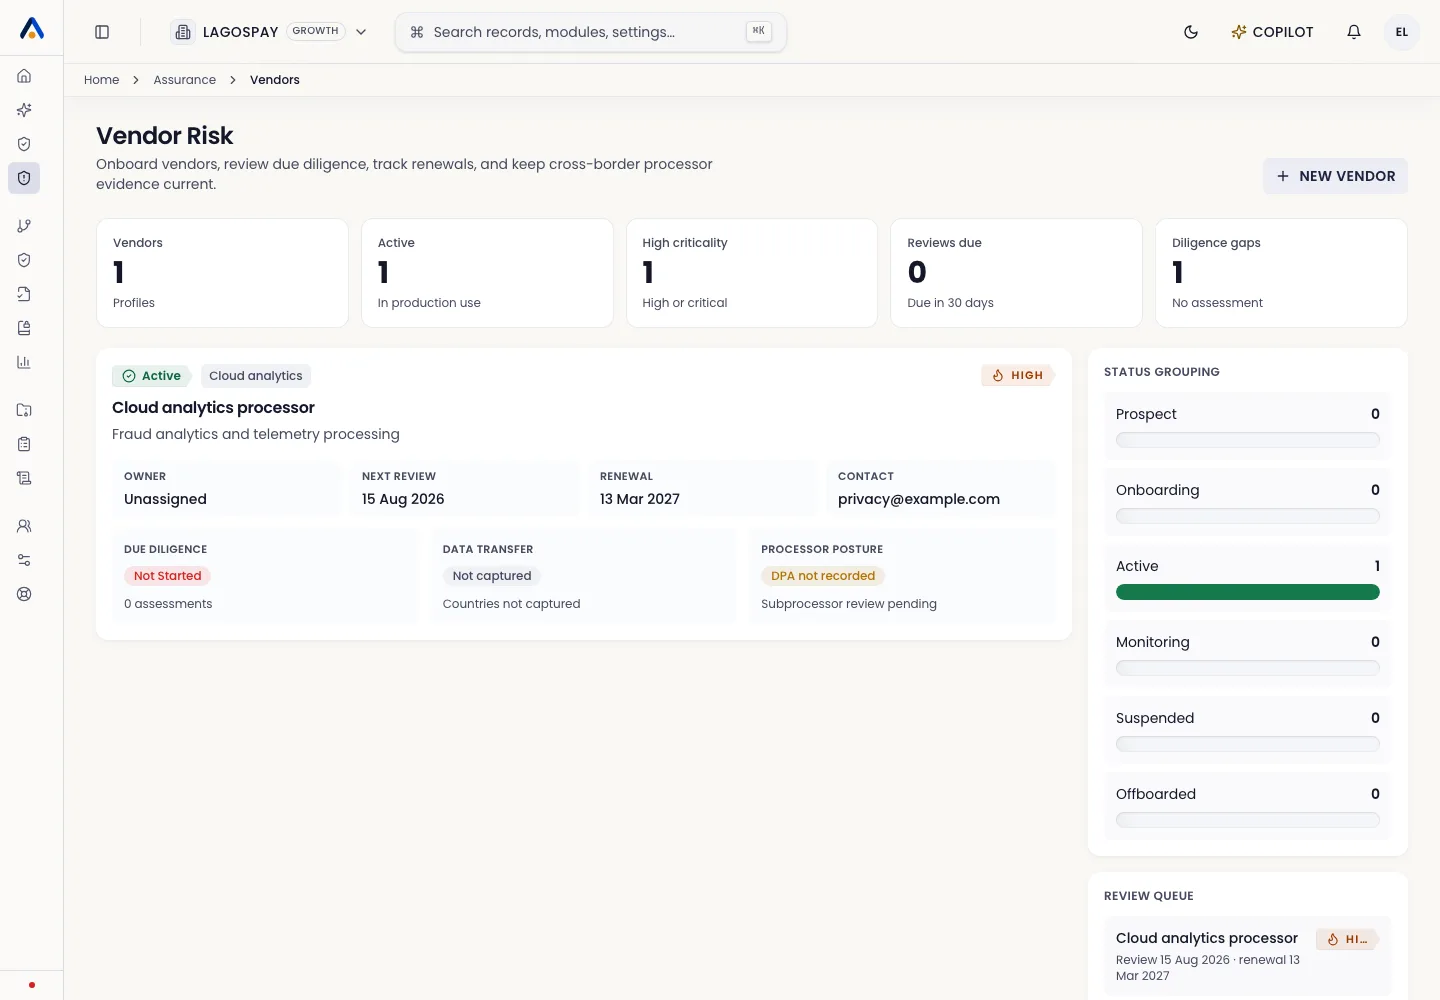Click the Cloud analytics category tag
Screen dimensions: 1440x1000
point(256,376)
